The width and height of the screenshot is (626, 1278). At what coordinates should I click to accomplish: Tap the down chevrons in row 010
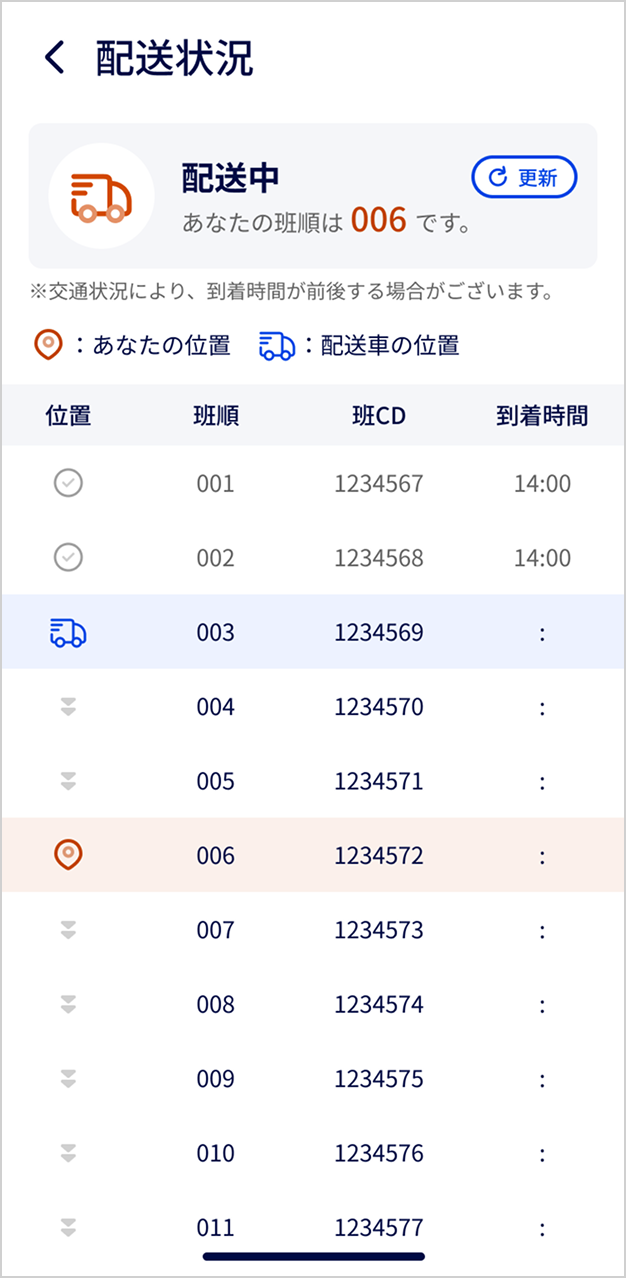[x=68, y=1153]
